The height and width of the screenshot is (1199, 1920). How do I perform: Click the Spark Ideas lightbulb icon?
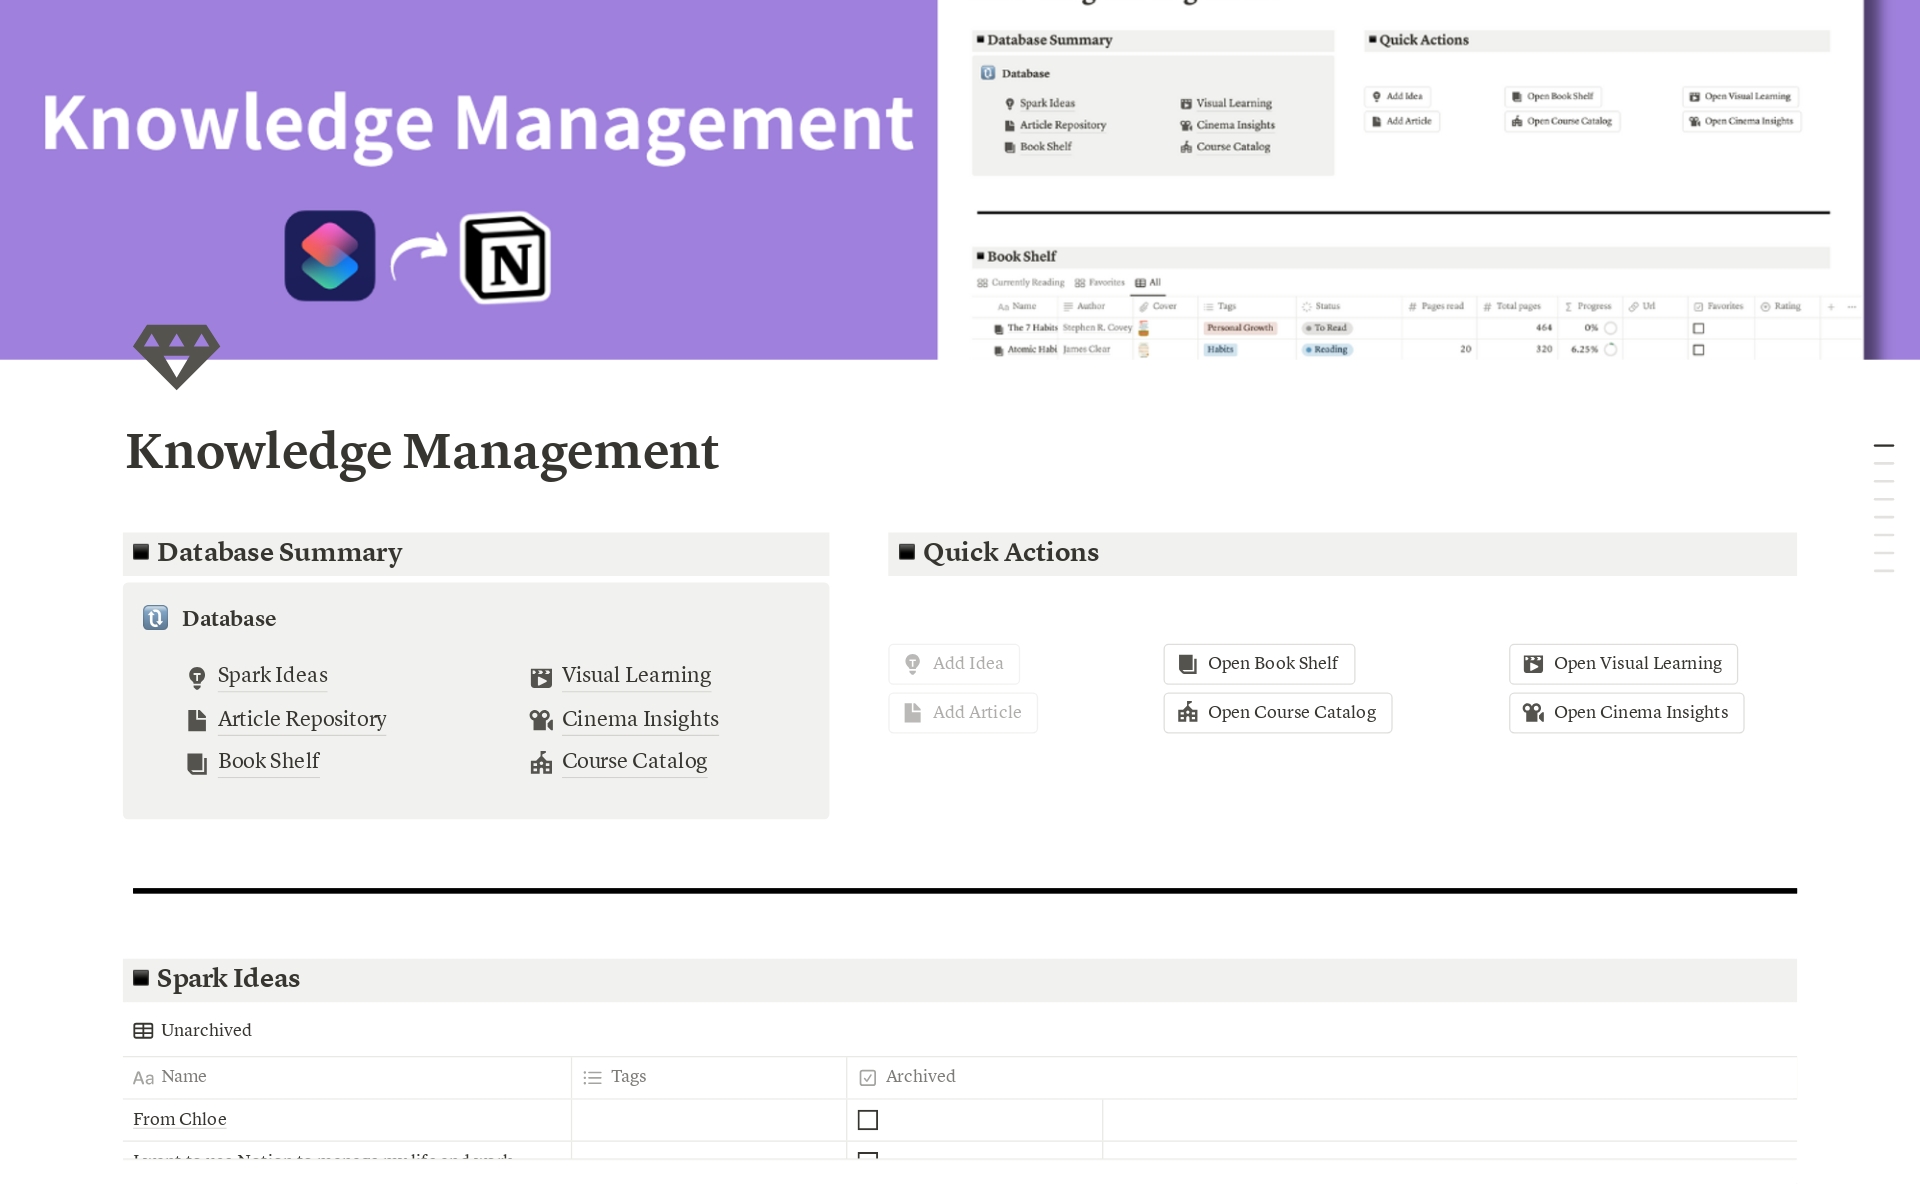tap(197, 677)
